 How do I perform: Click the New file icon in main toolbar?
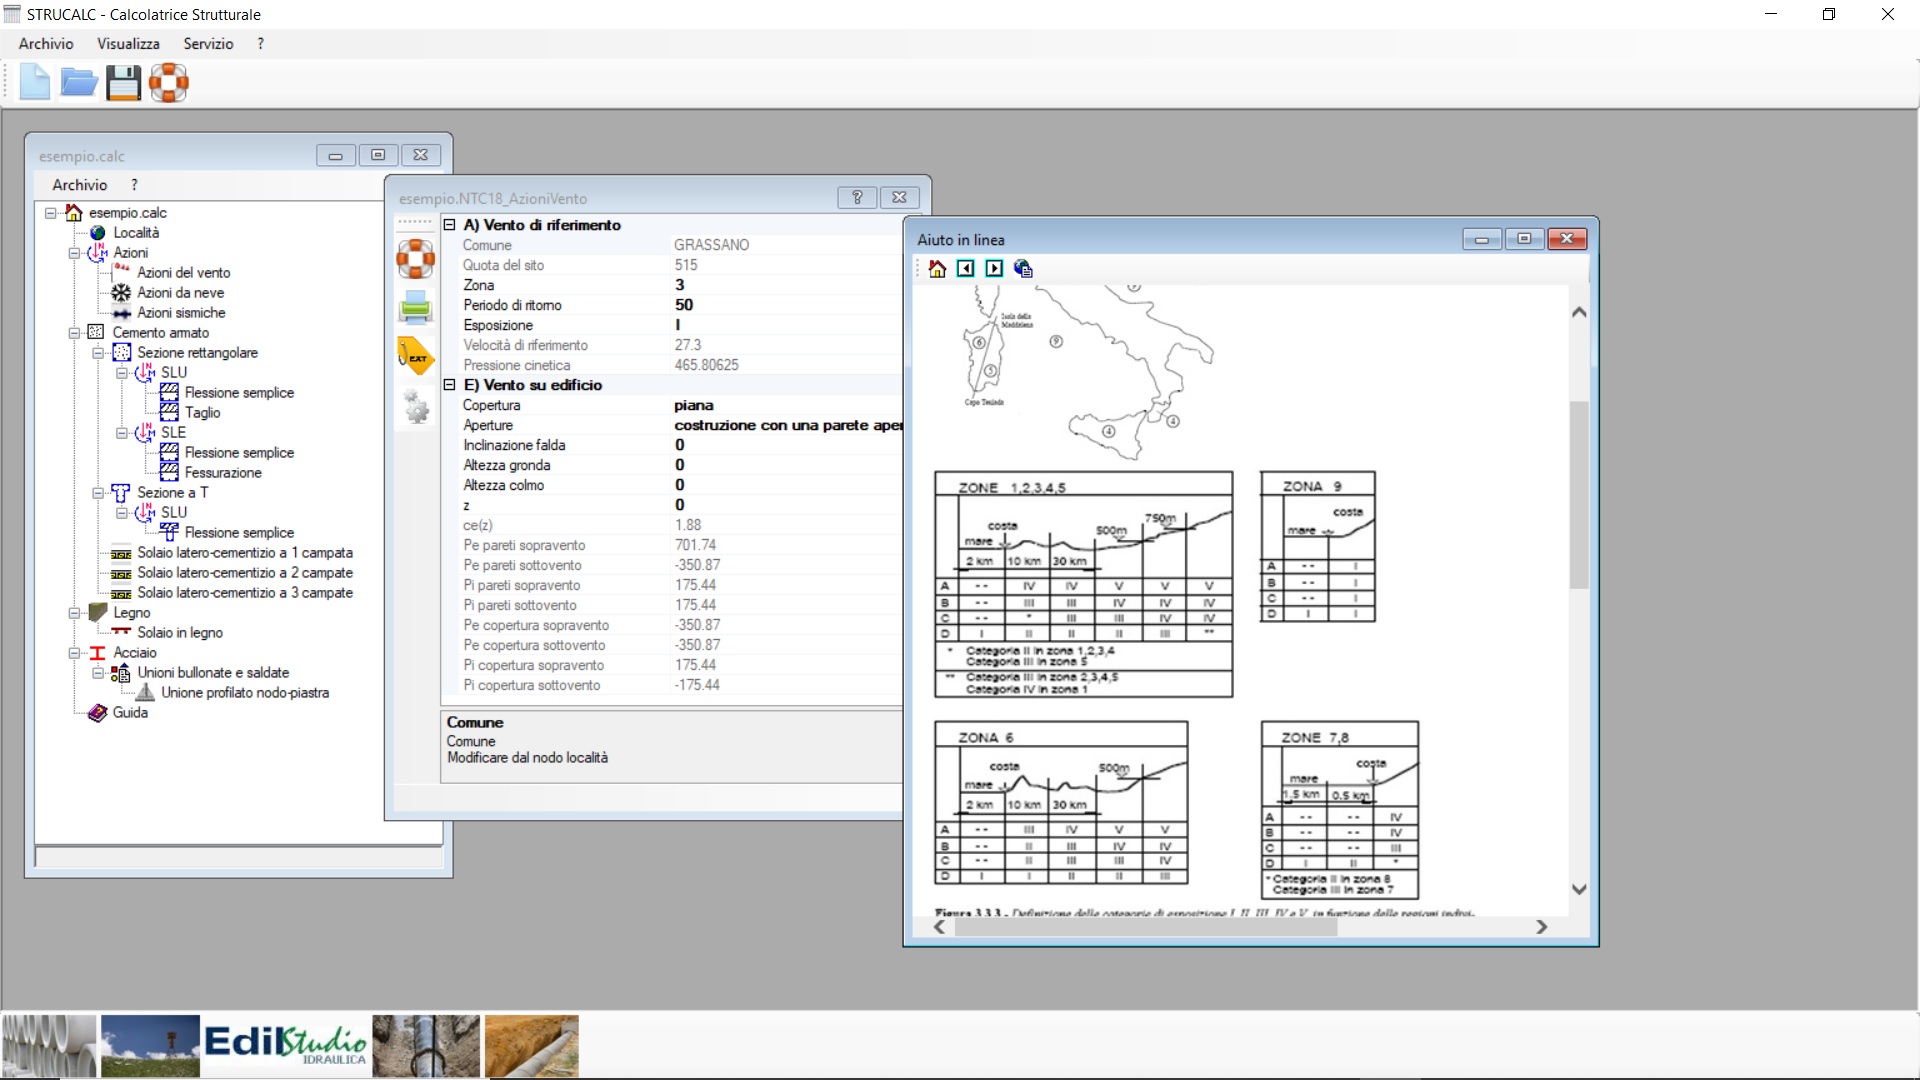click(x=35, y=82)
